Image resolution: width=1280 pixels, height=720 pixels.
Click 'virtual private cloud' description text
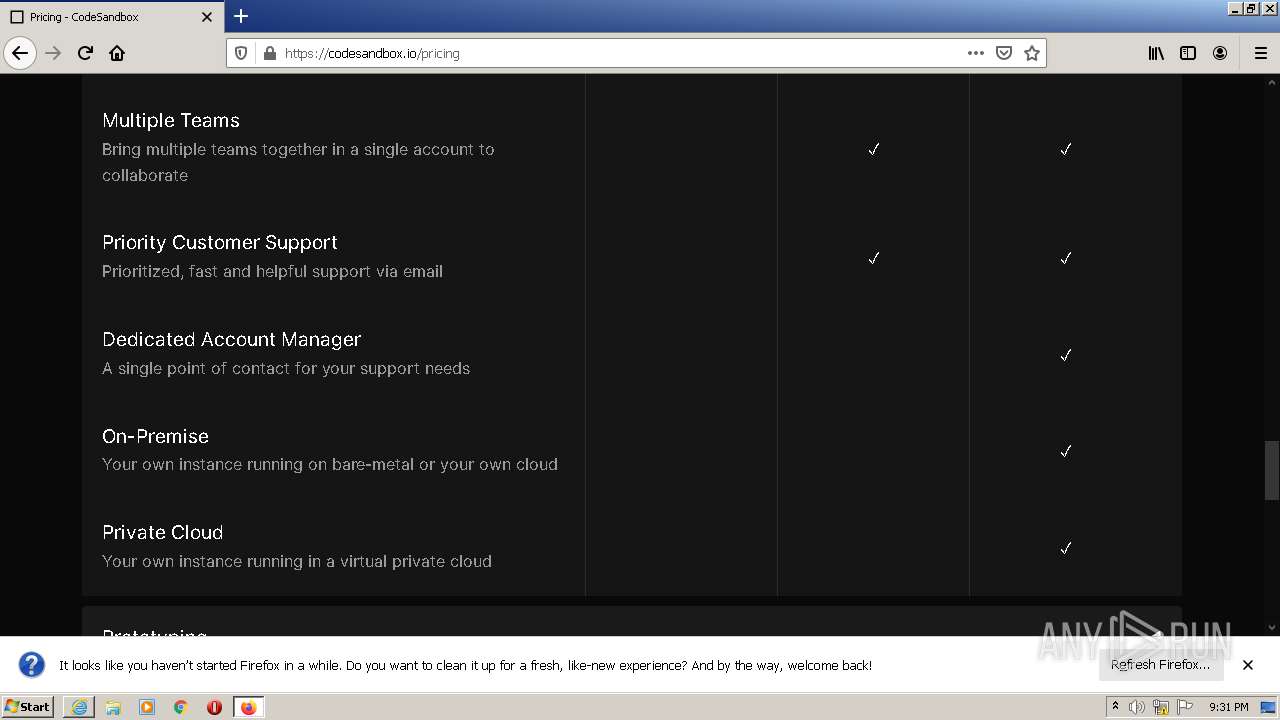click(x=297, y=561)
